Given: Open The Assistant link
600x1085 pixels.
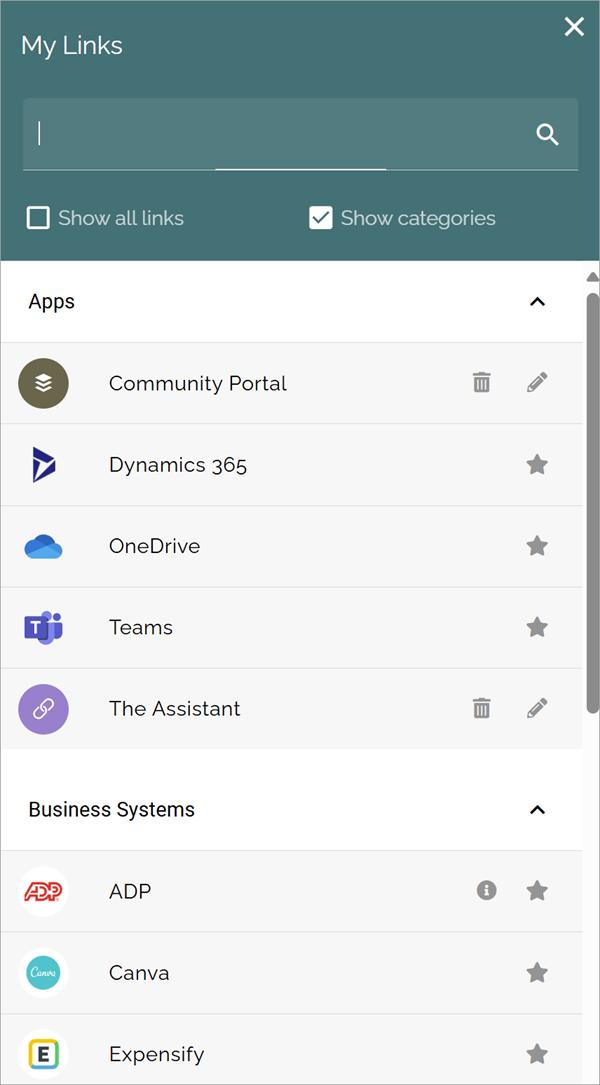Looking at the screenshot, I should tap(174, 709).
